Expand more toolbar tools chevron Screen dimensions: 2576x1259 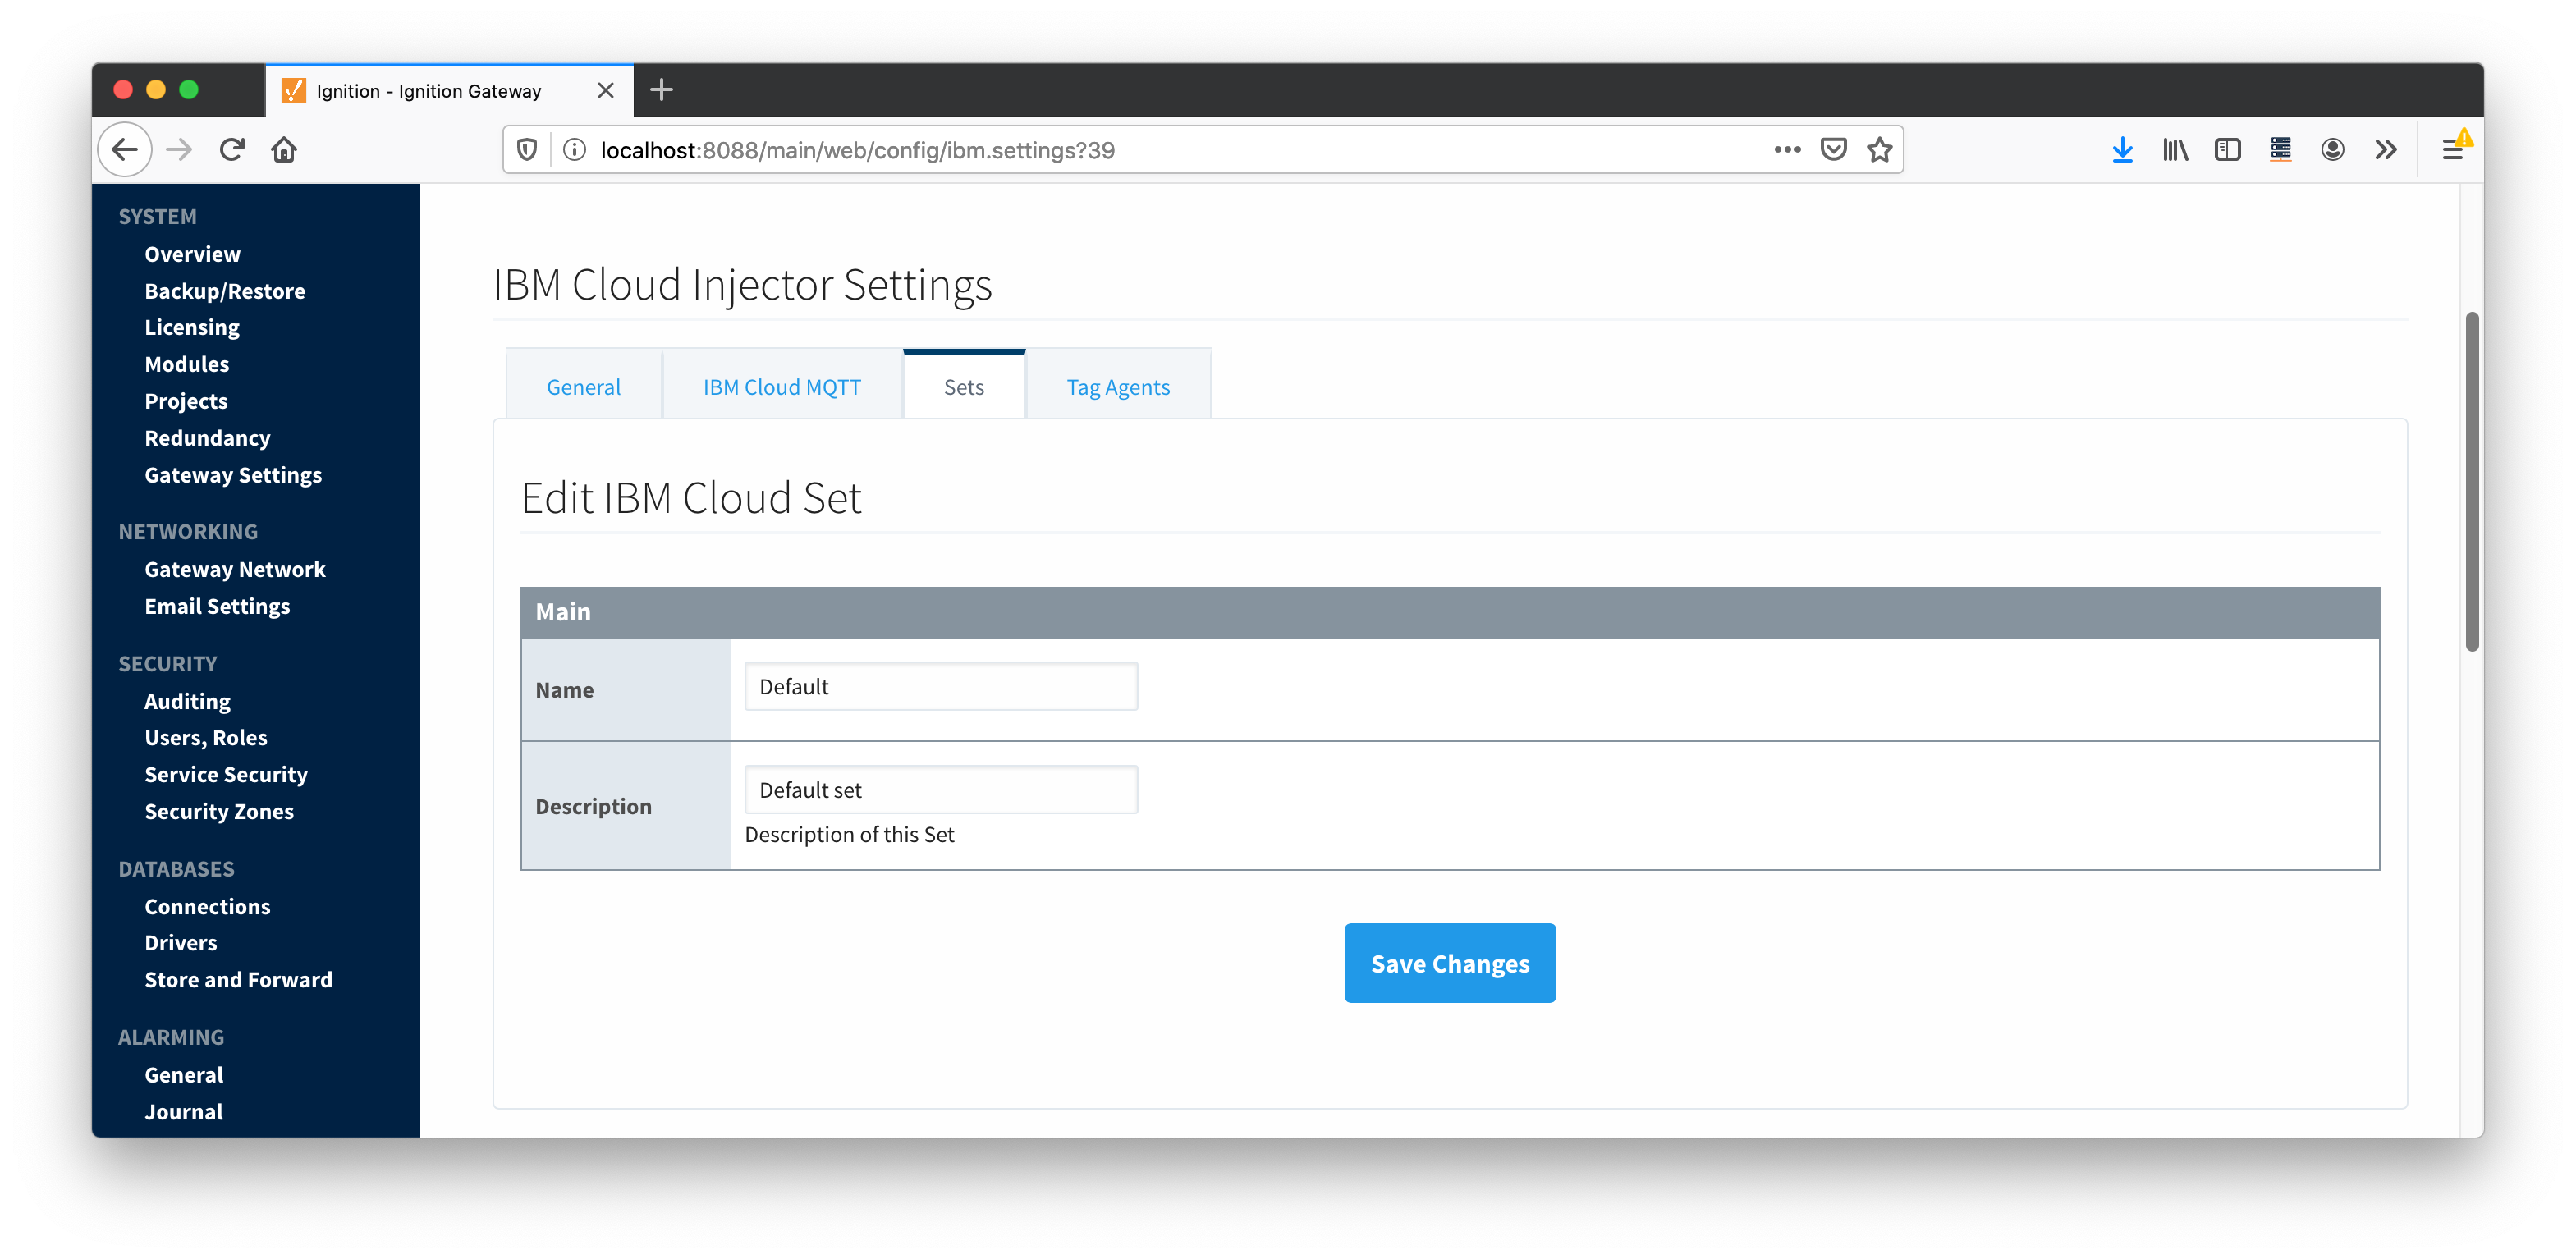pos(2386,150)
